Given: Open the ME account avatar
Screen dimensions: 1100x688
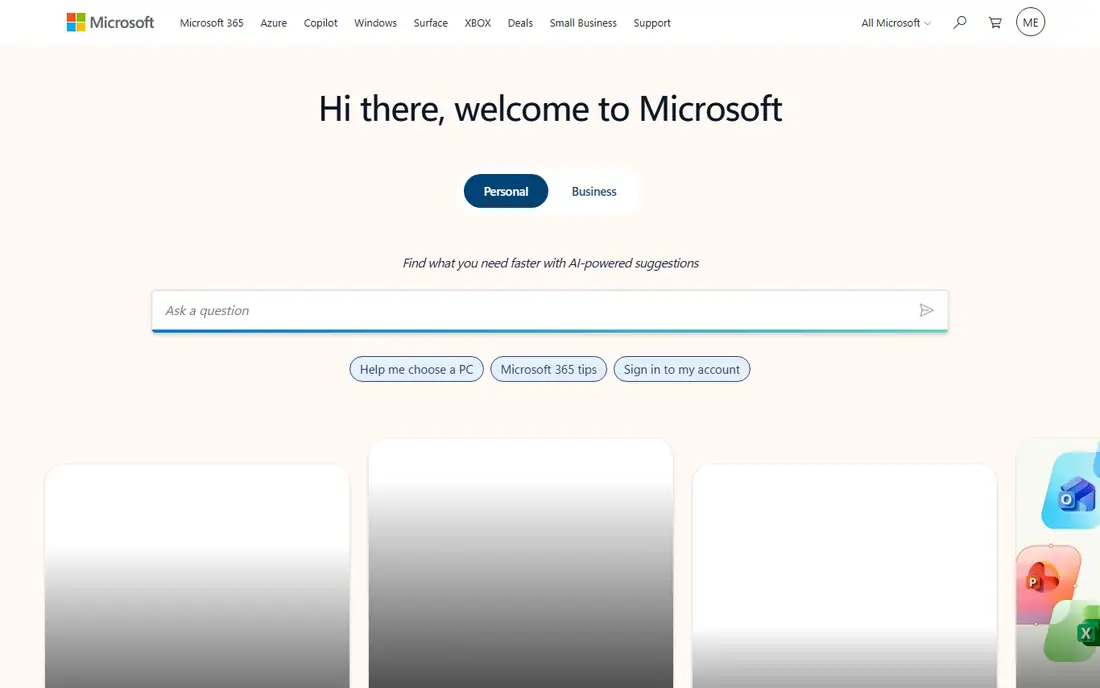Looking at the screenshot, I should point(1030,22).
